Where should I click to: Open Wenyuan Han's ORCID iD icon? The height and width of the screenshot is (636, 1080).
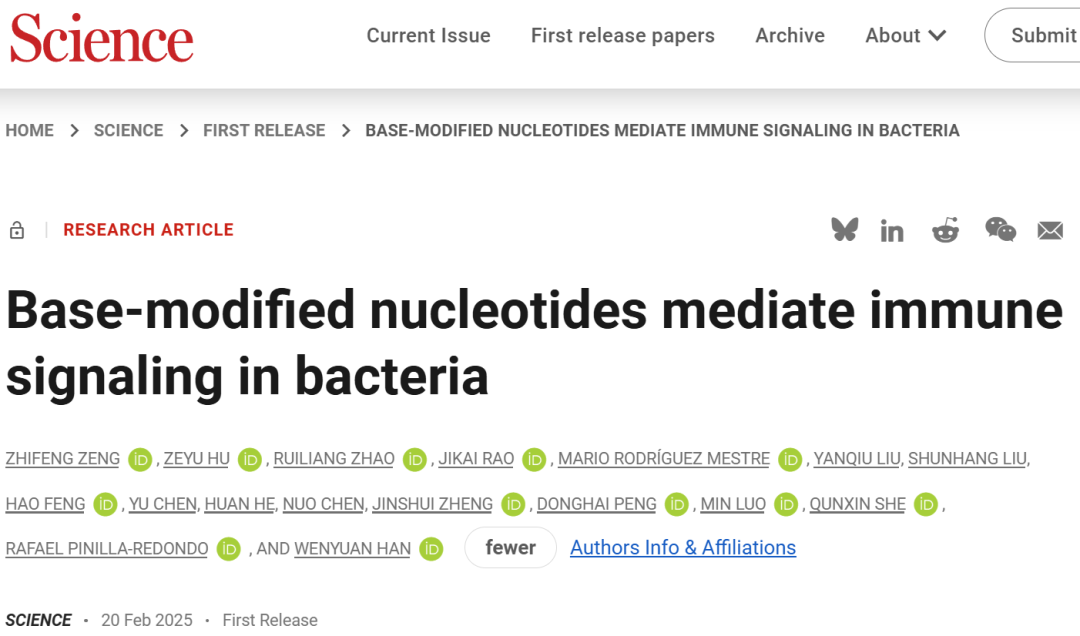click(x=431, y=548)
